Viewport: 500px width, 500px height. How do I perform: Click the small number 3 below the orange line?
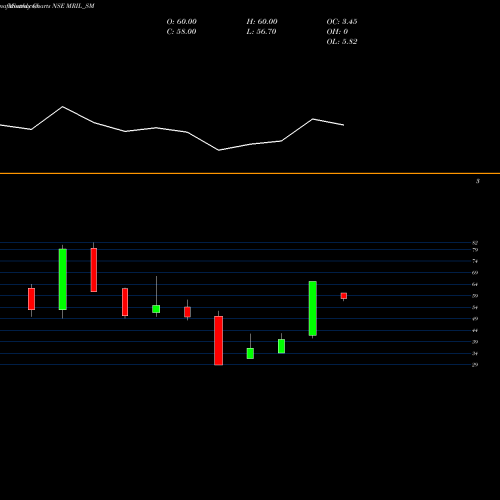click(478, 181)
